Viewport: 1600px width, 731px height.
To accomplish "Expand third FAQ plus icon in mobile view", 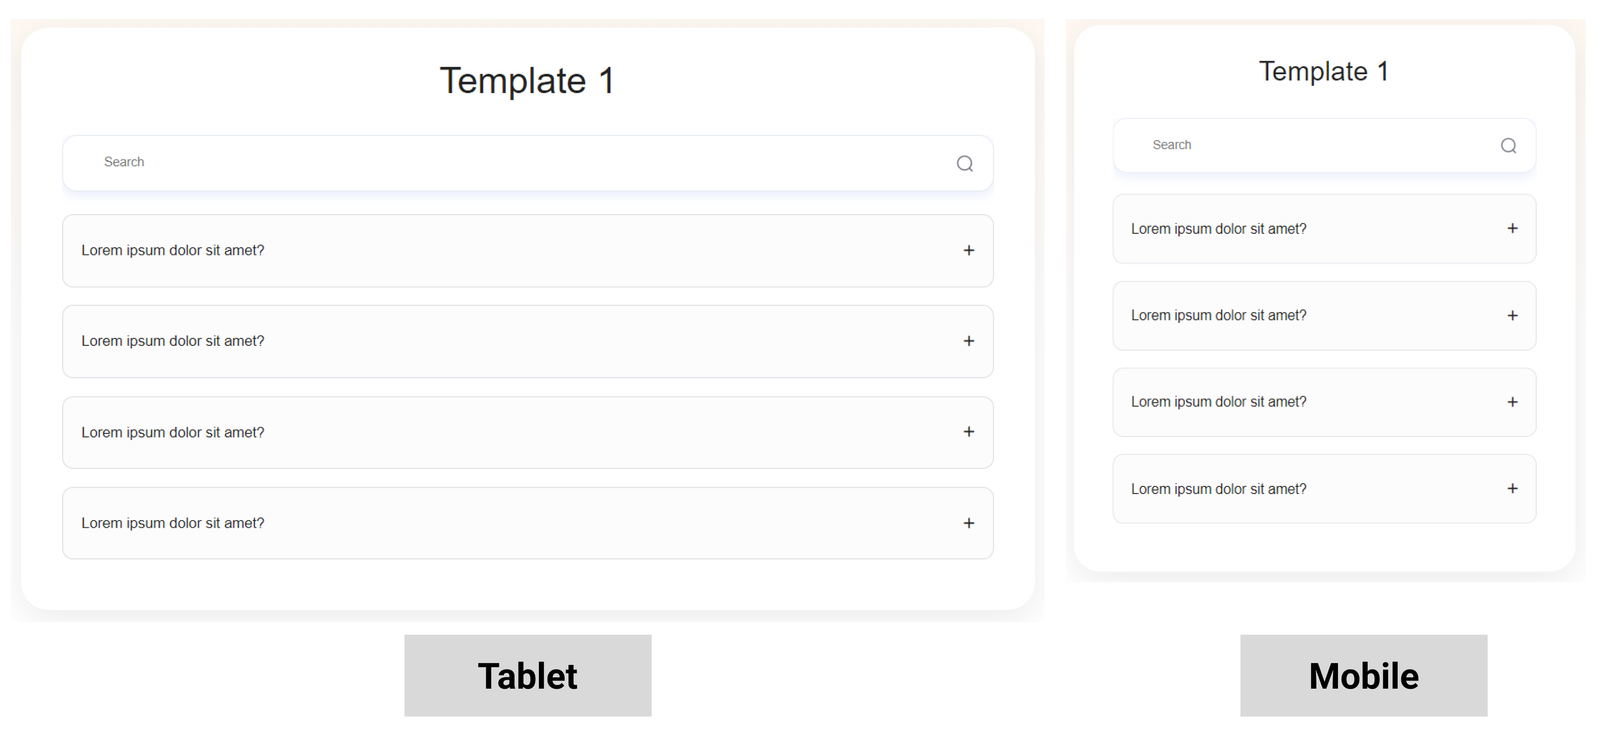I will 1512,402.
